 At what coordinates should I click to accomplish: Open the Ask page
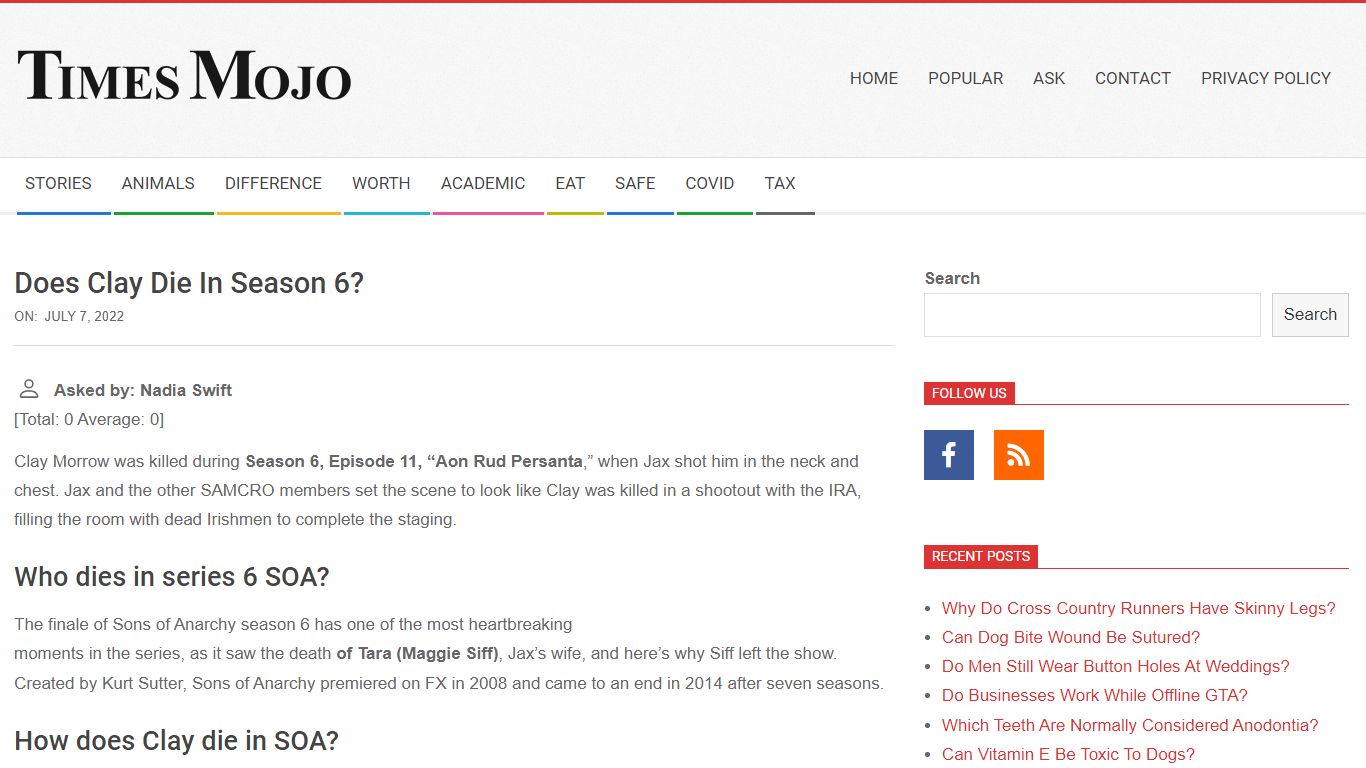pyautogui.click(x=1049, y=78)
